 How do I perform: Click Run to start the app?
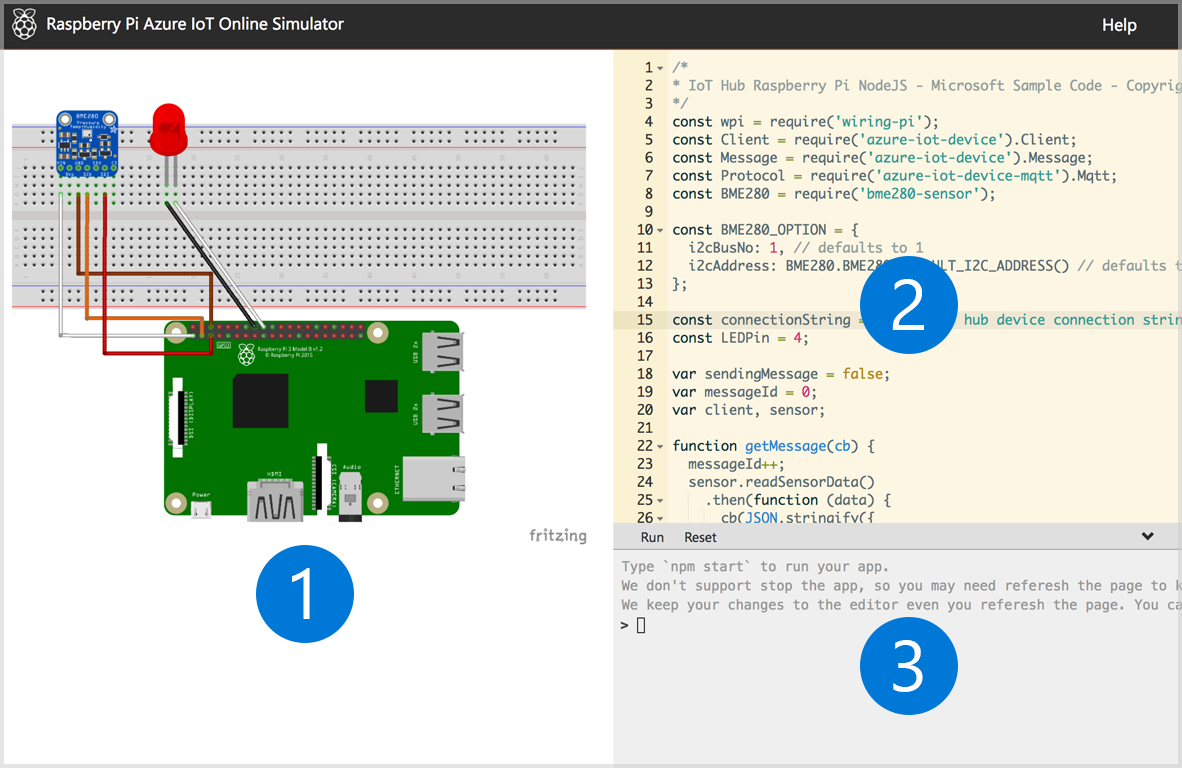click(651, 536)
